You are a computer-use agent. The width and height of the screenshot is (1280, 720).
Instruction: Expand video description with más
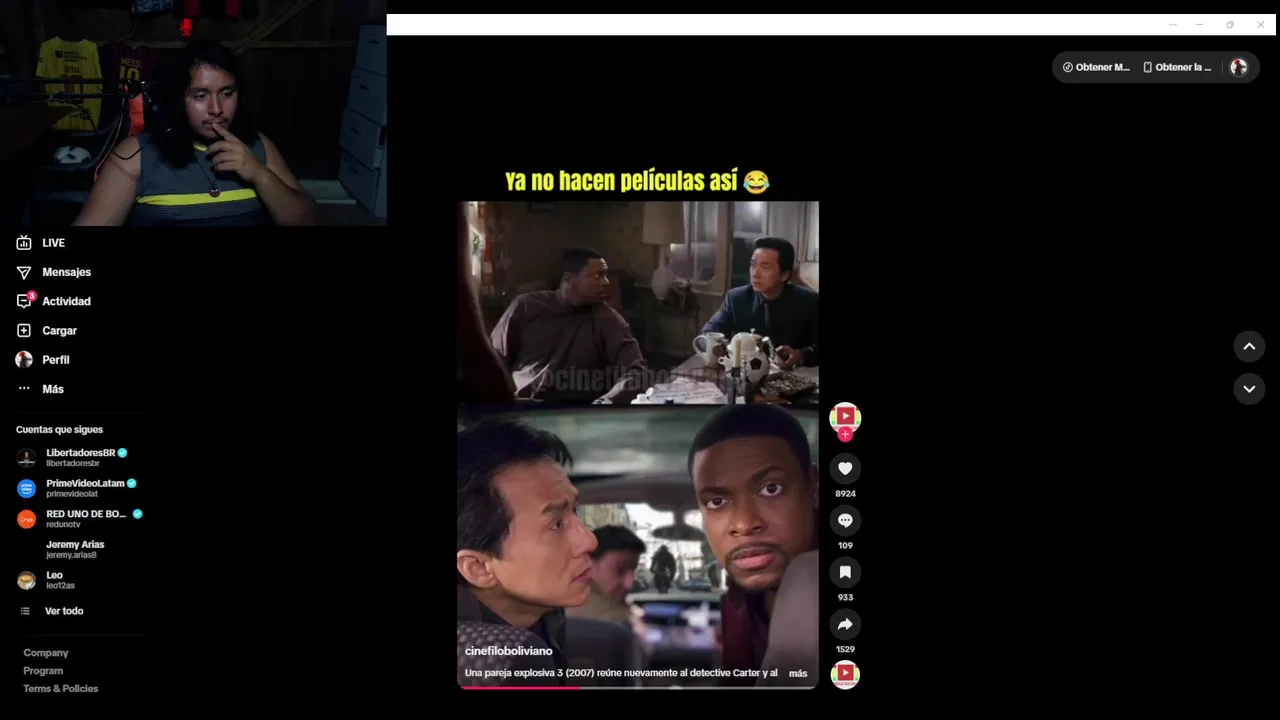pos(798,673)
